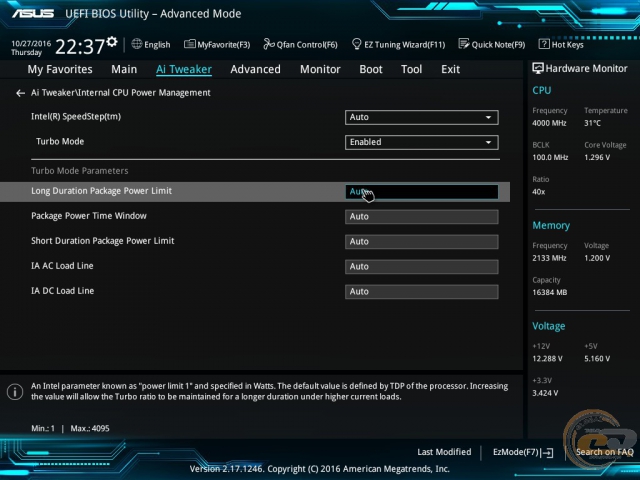This screenshot has height=480, width=640.
Task: Open the Tool tab
Action: (411, 69)
